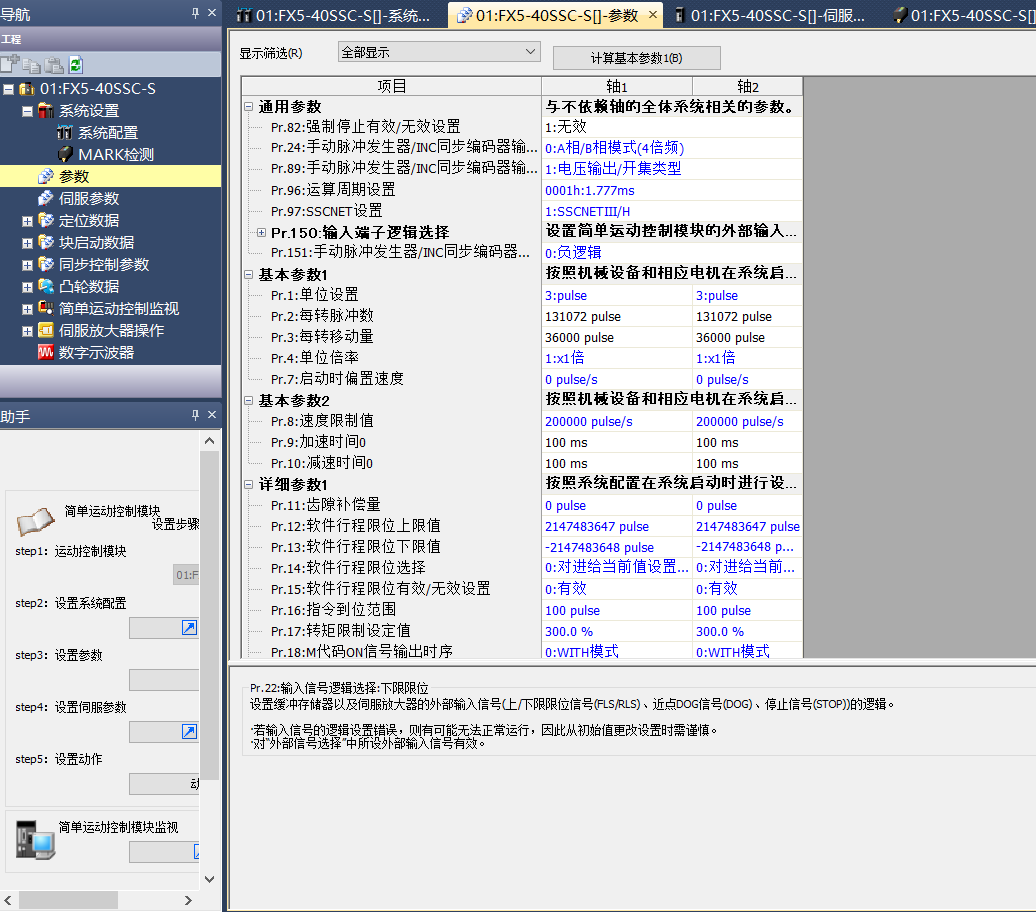This screenshot has width=1036, height=912.
Task: Open MARK检测 item in the tree
Action: pos(115,154)
